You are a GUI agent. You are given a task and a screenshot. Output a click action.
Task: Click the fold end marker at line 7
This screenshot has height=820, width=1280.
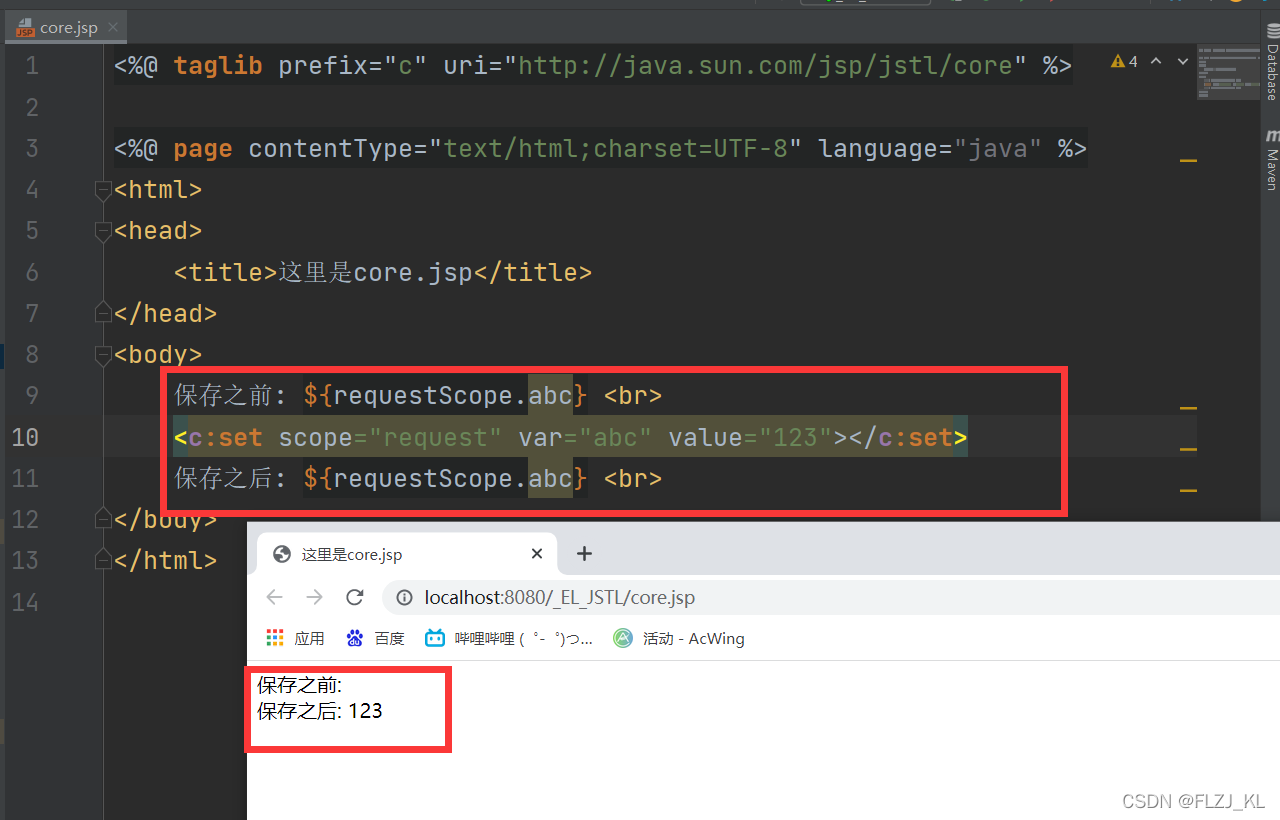point(101,313)
